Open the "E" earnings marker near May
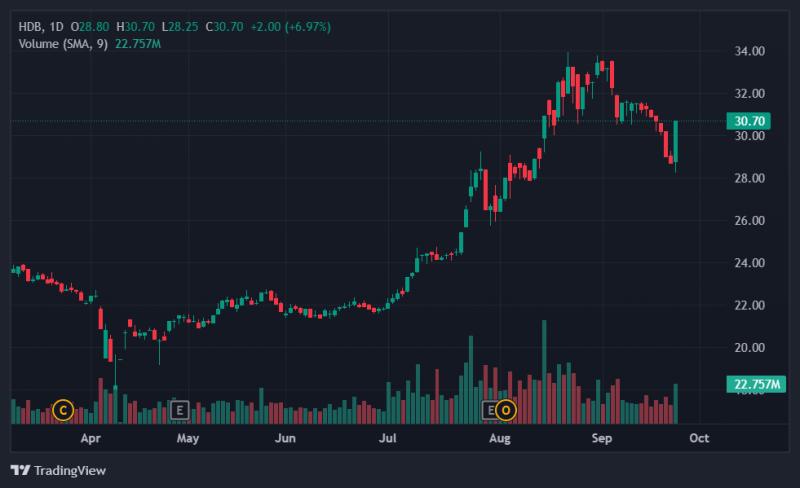800x488 pixels. (x=179, y=410)
